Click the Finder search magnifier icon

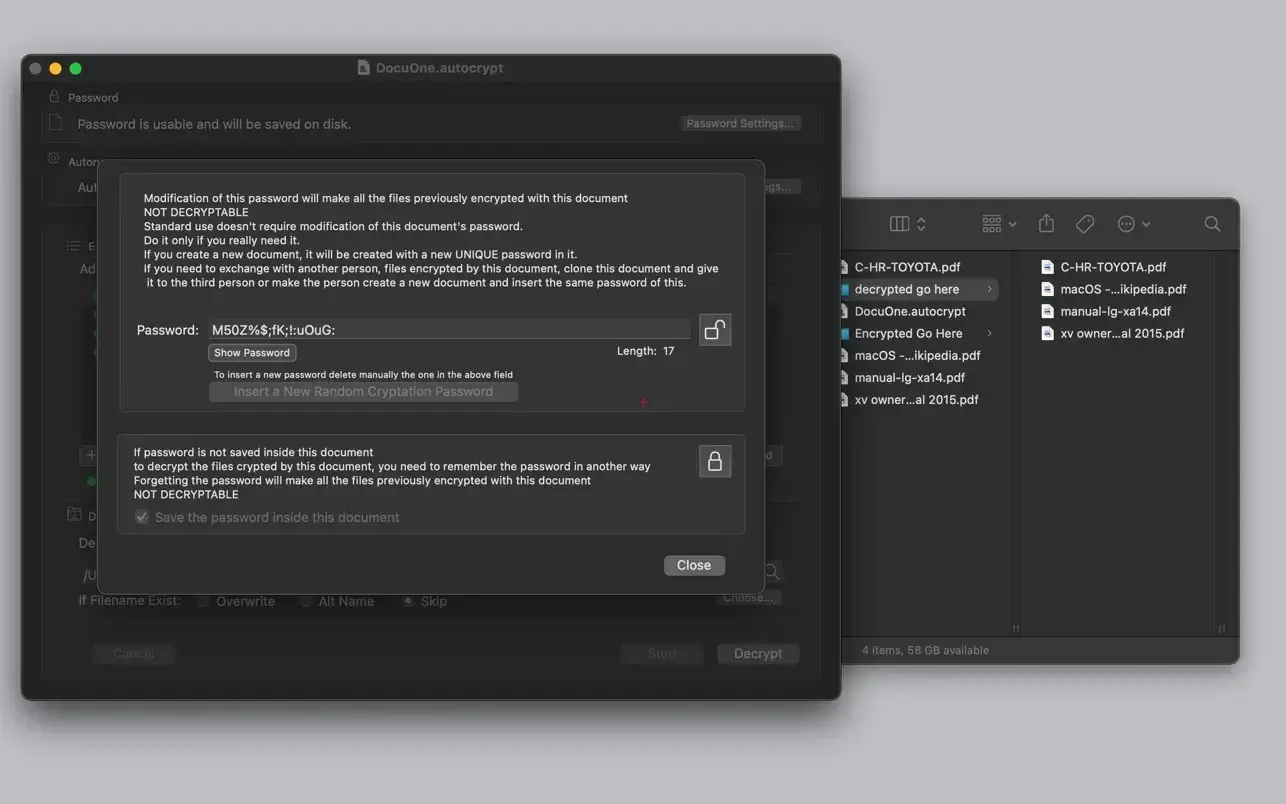[1212, 224]
